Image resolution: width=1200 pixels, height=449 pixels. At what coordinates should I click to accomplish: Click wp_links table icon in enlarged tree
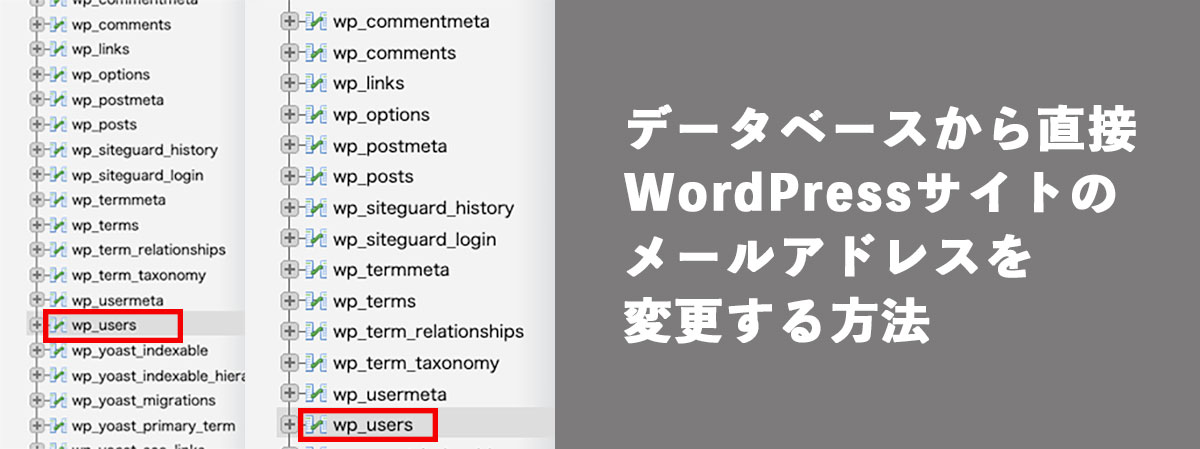(316, 83)
